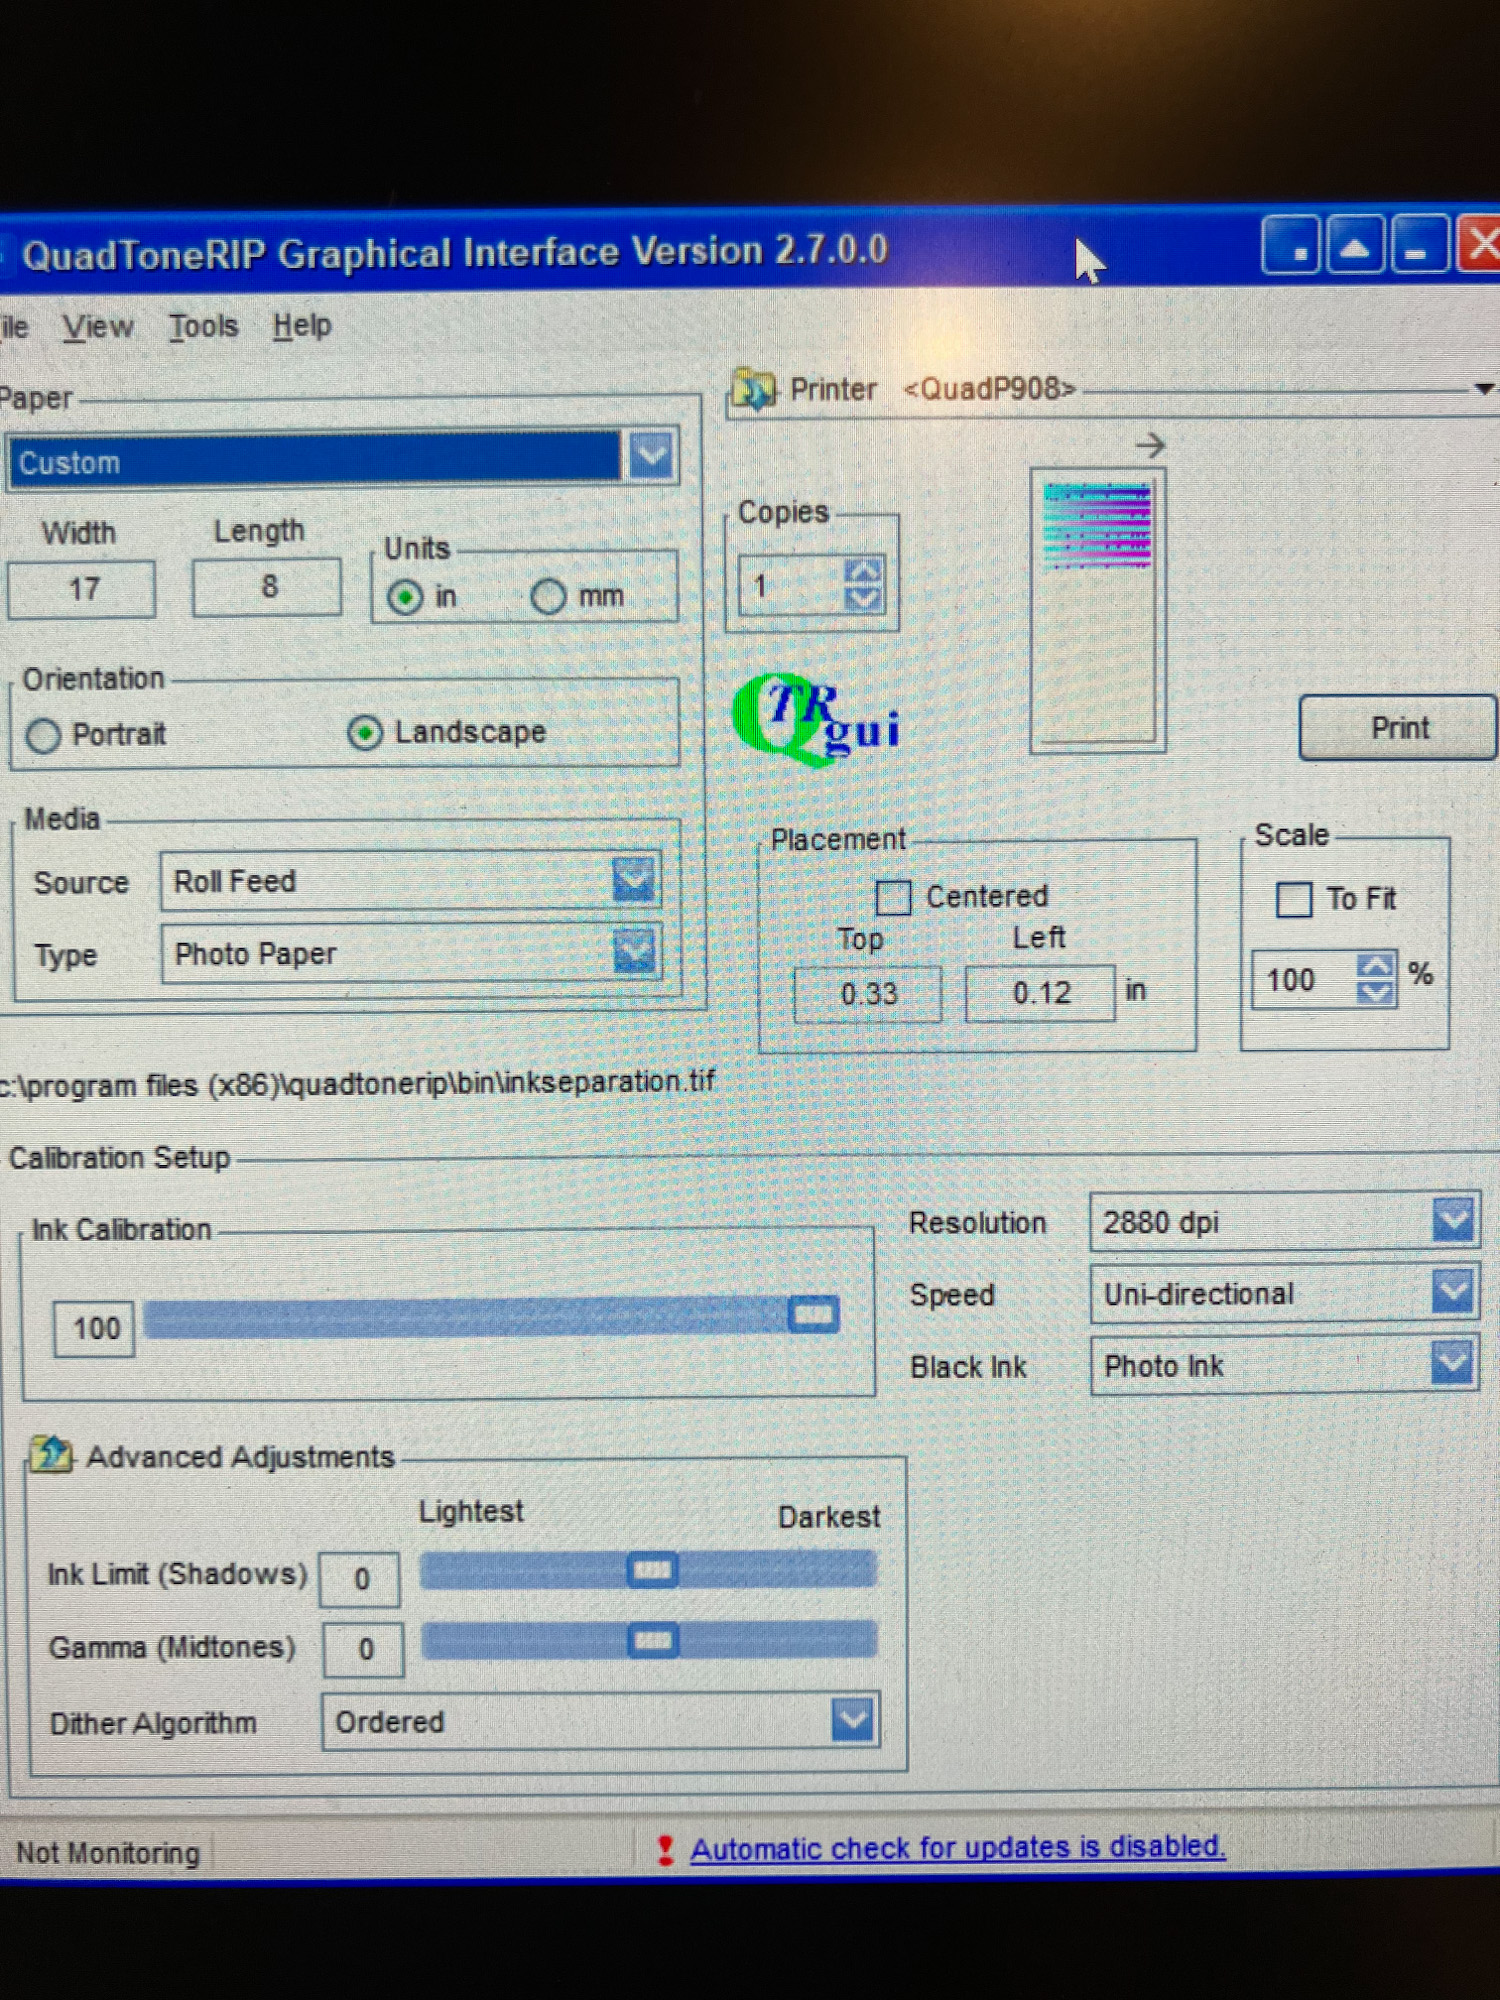This screenshot has width=1500, height=2000.
Task: Select the Portrait orientation
Action: coord(43,736)
